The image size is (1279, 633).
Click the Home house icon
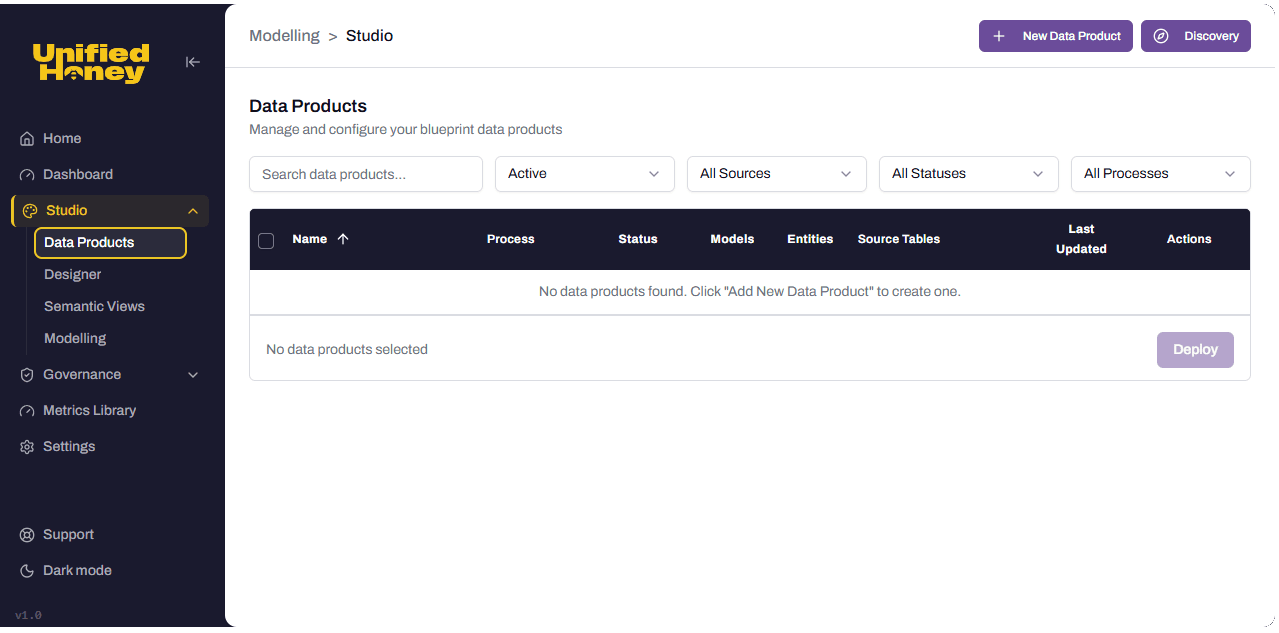pos(27,139)
